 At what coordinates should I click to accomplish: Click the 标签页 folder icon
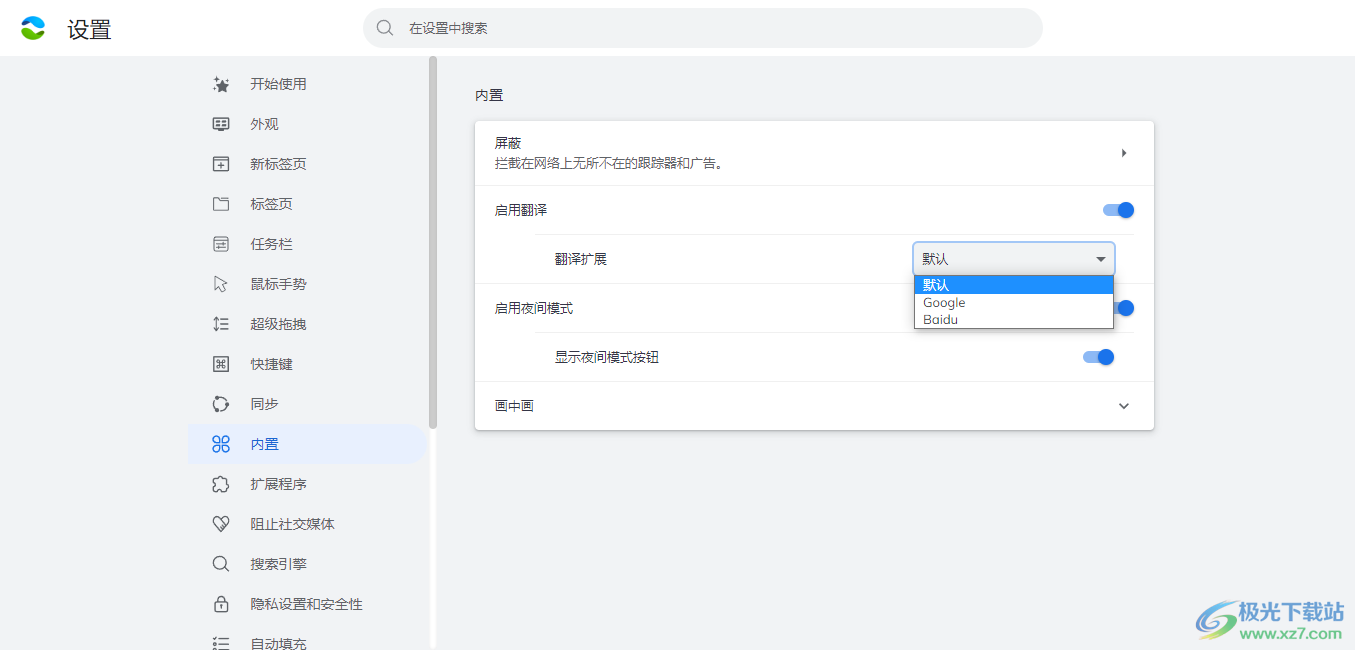[221, 204]
